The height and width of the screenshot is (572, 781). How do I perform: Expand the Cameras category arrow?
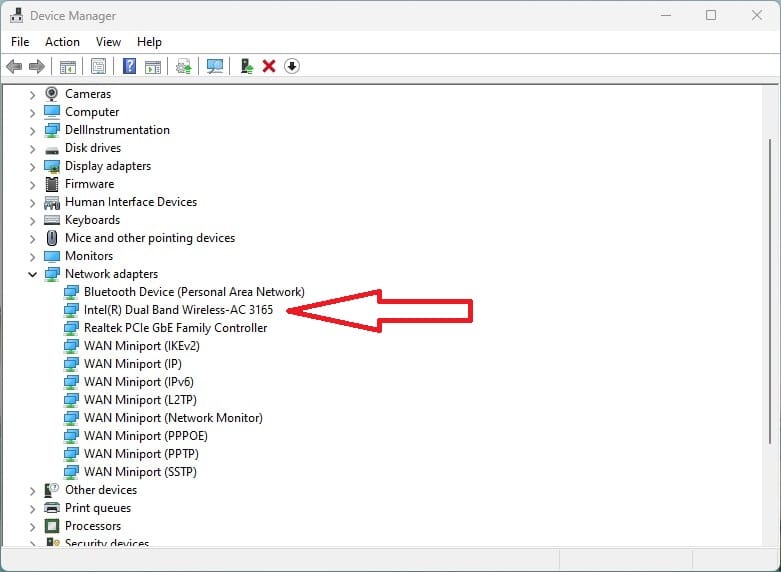(32, 94)
